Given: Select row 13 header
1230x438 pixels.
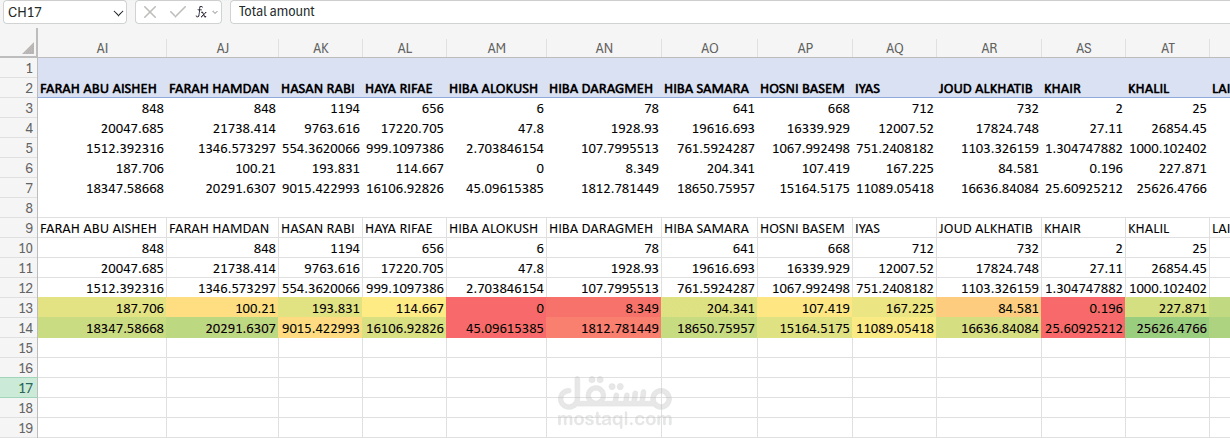Looking at the screenshot, I should [18, 308].
